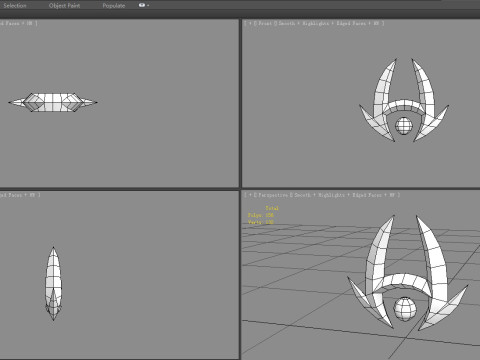
Task: Click the Verts count statistic in Perspective viewport
Action: tap(261, 222)
